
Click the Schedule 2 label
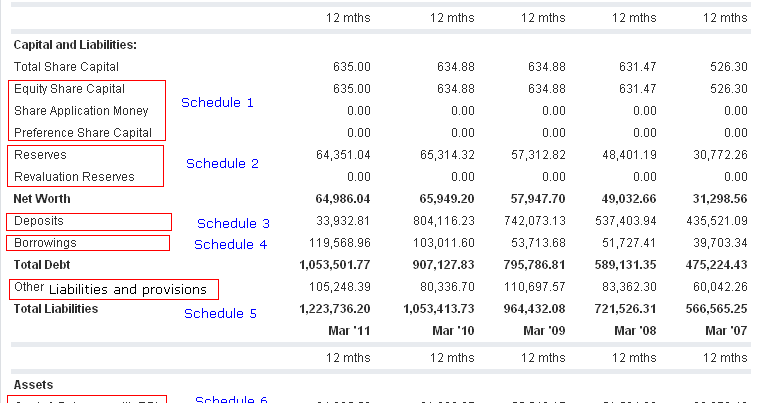click(222, 163)
